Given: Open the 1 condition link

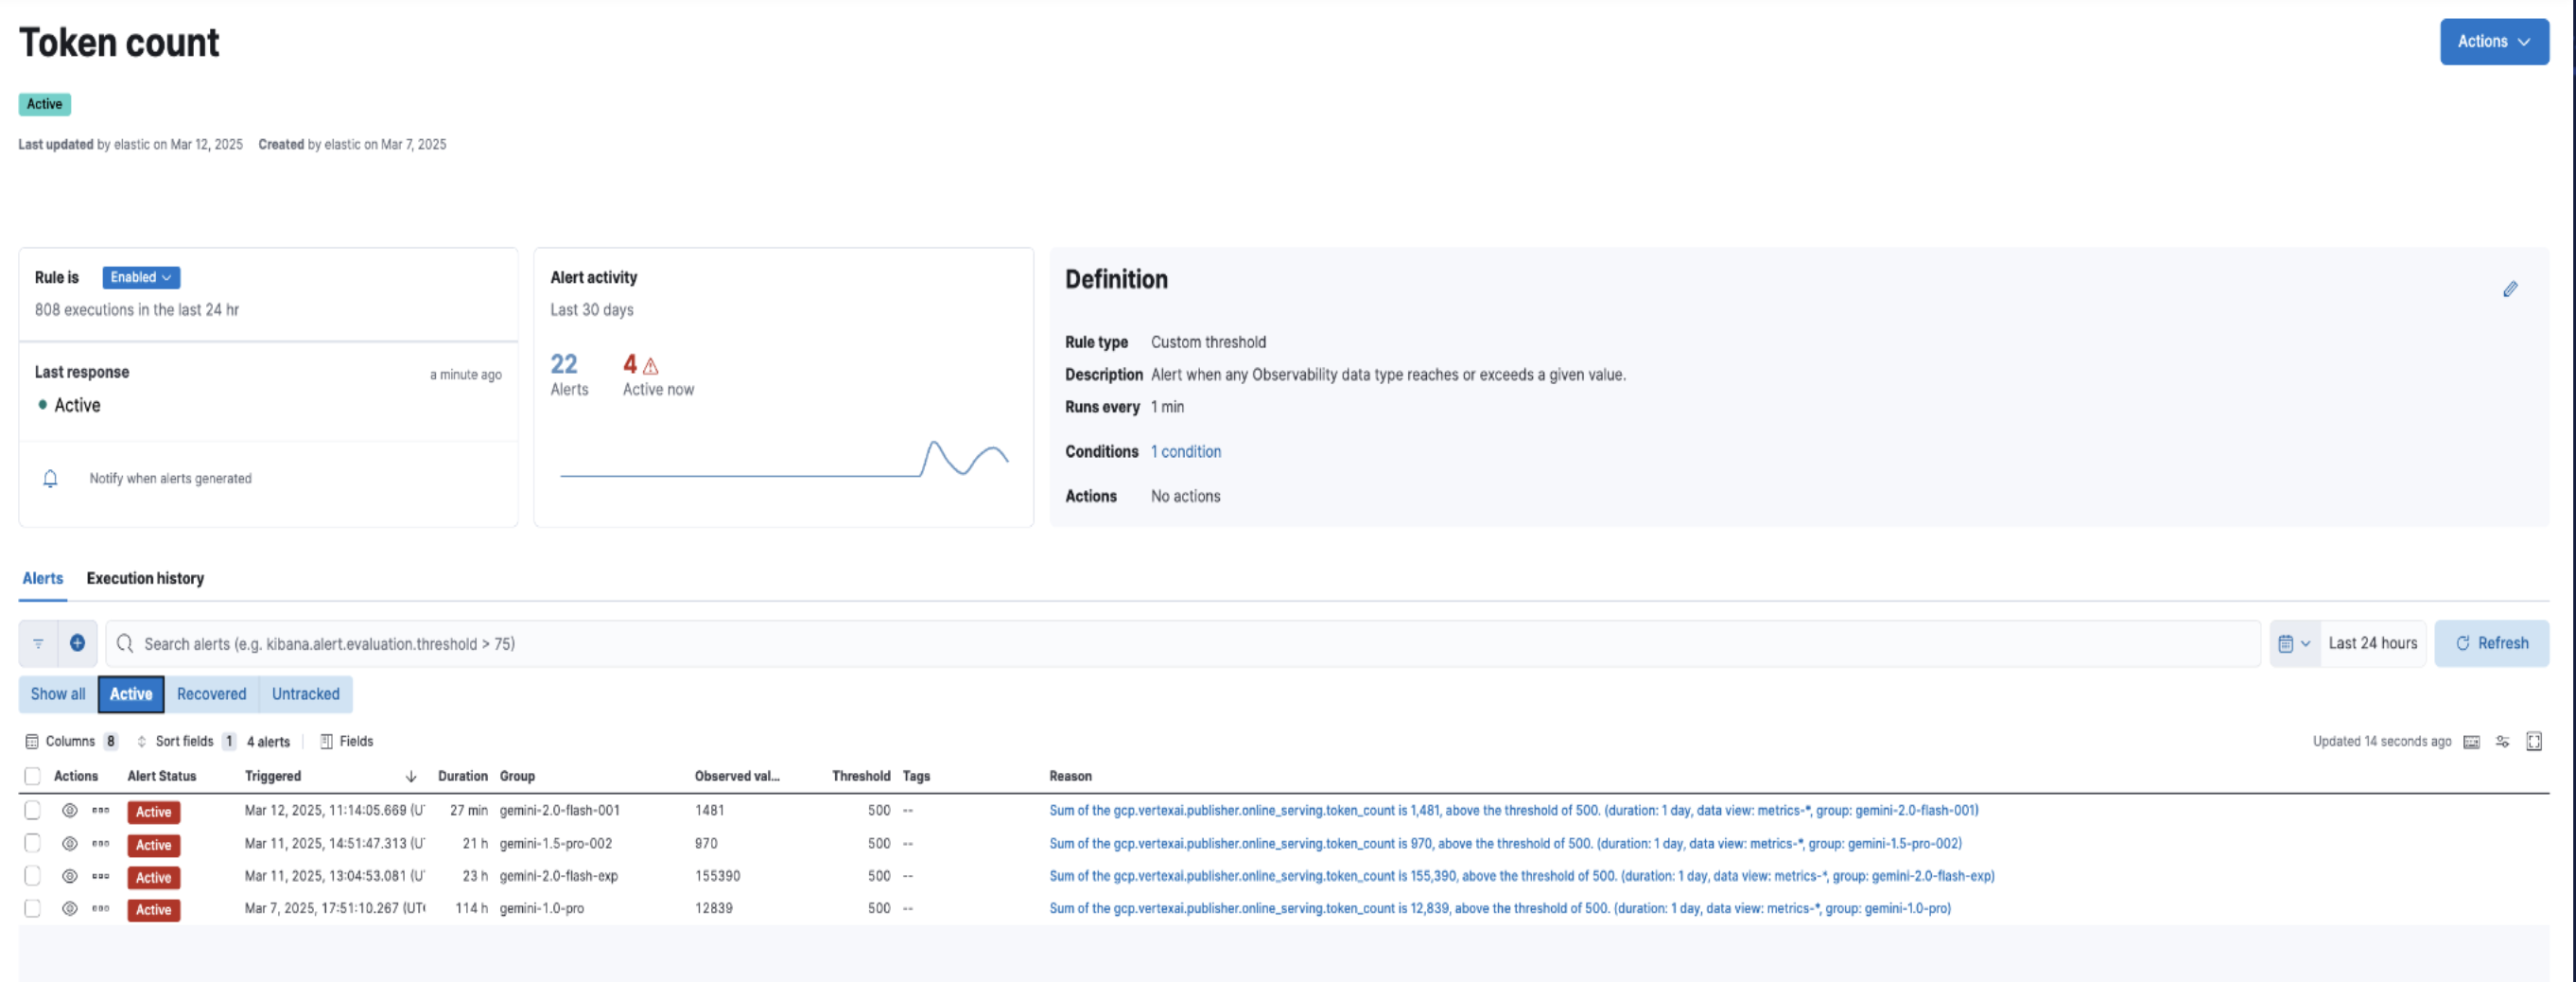Looking at the screenshot, I should [1185, 452].
